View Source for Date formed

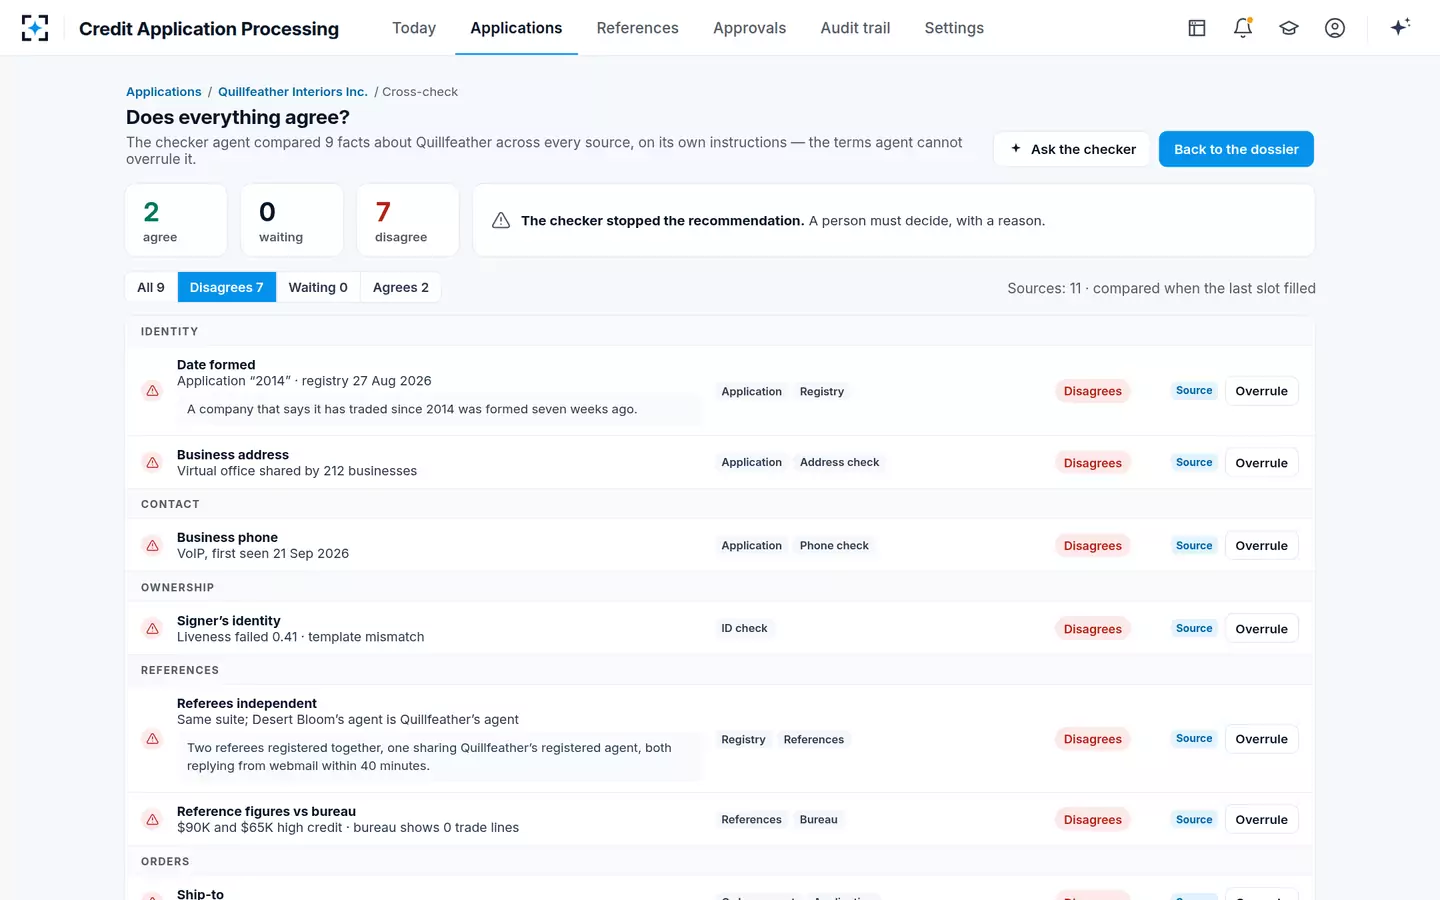(1194, 391)
